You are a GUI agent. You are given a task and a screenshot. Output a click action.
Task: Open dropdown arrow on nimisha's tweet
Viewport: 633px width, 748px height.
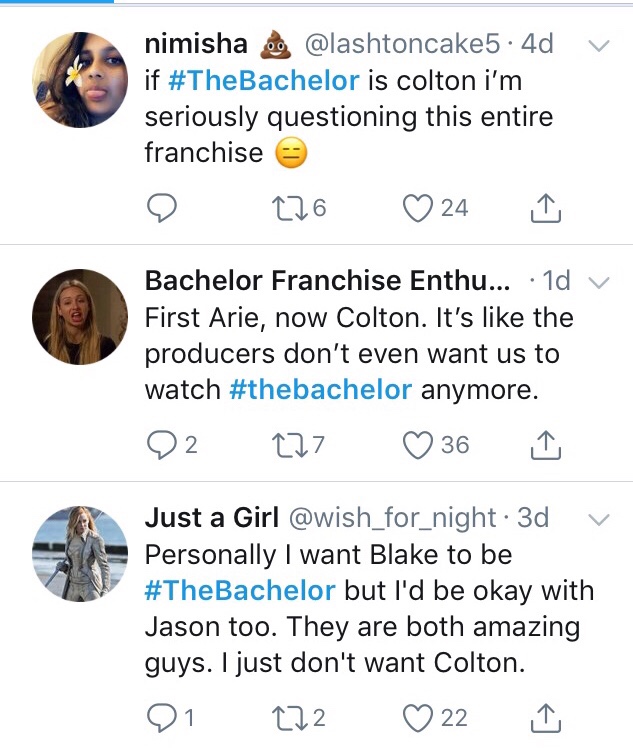[x=598, y=46]
